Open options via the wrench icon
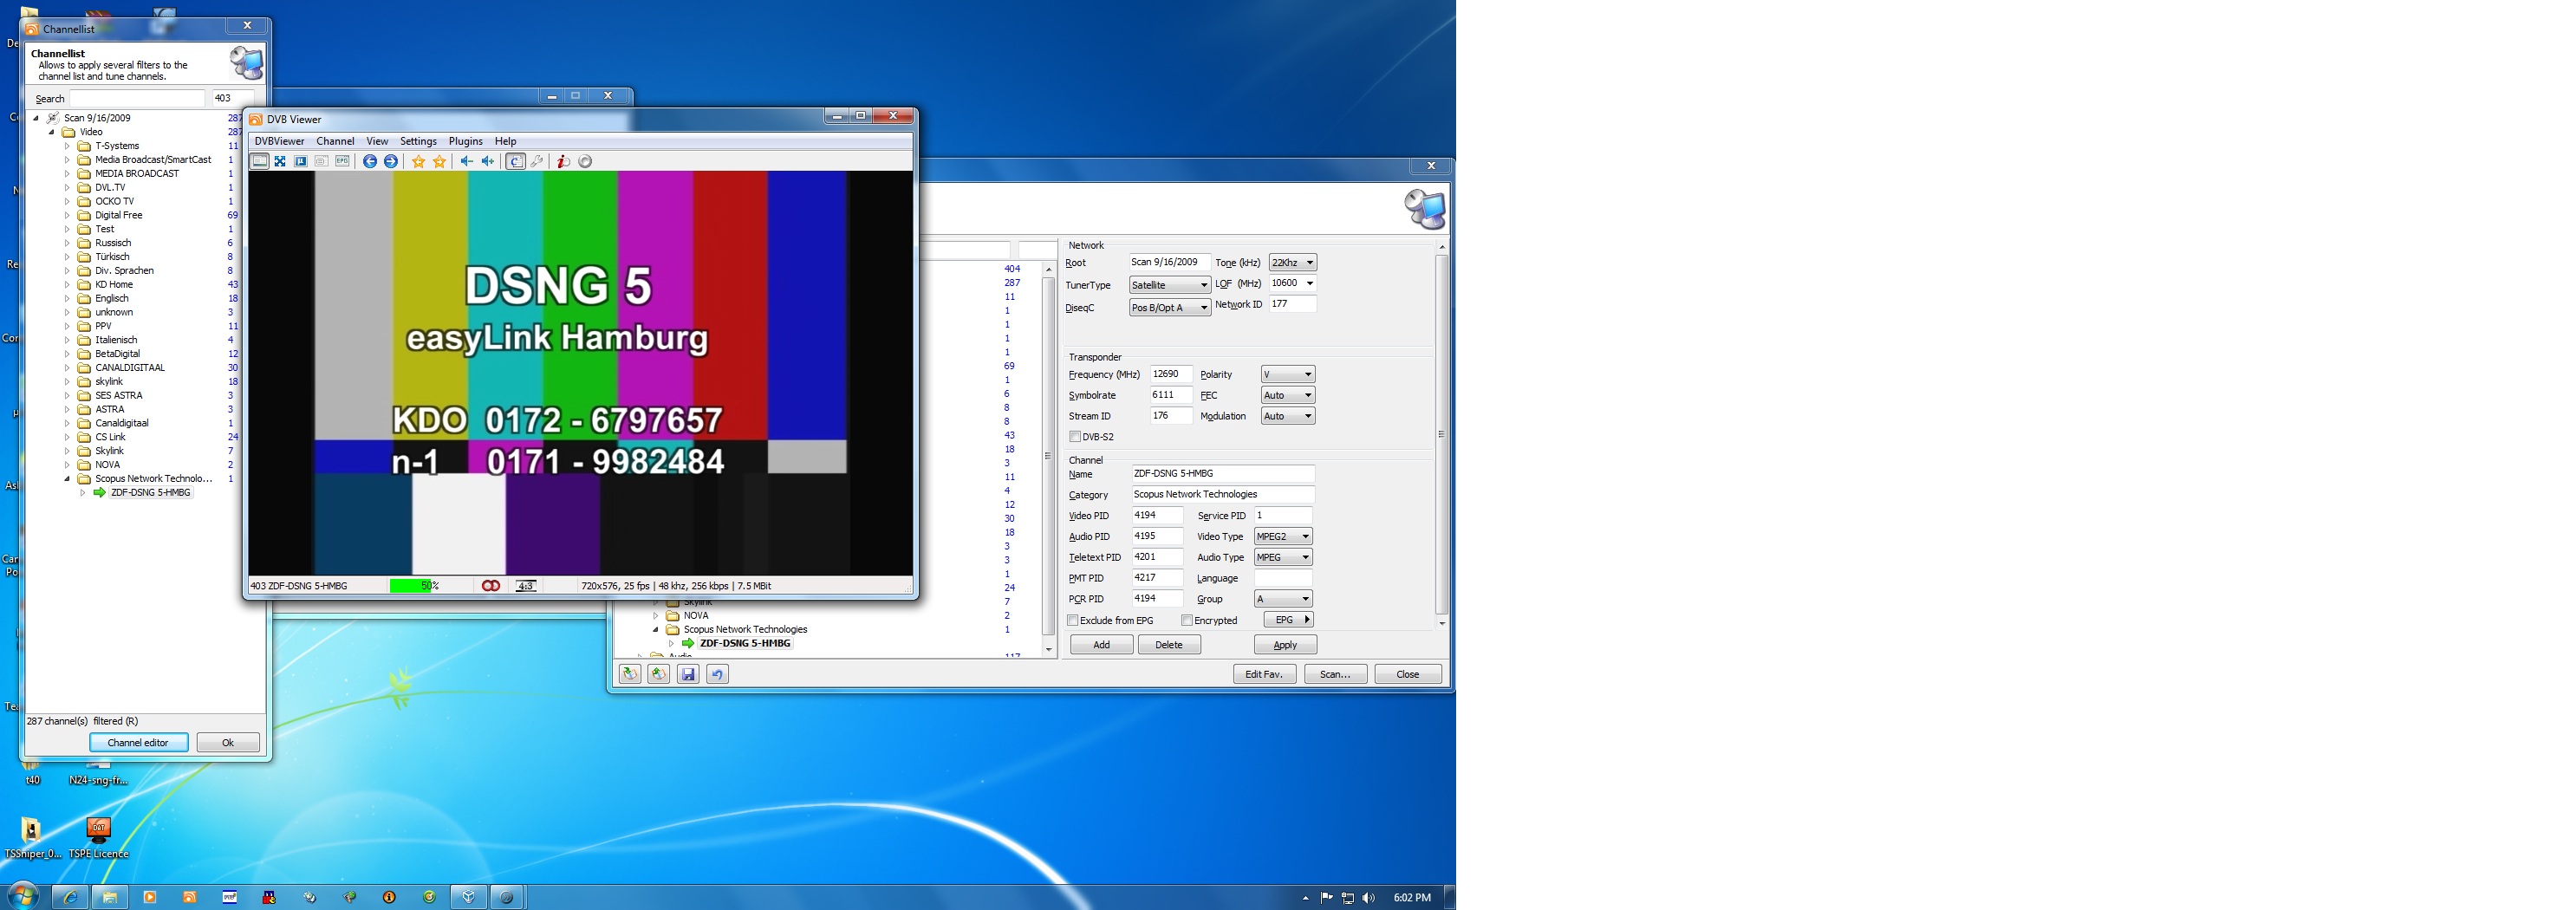This screenshot has height=910, width=2576. coord(537,161)
